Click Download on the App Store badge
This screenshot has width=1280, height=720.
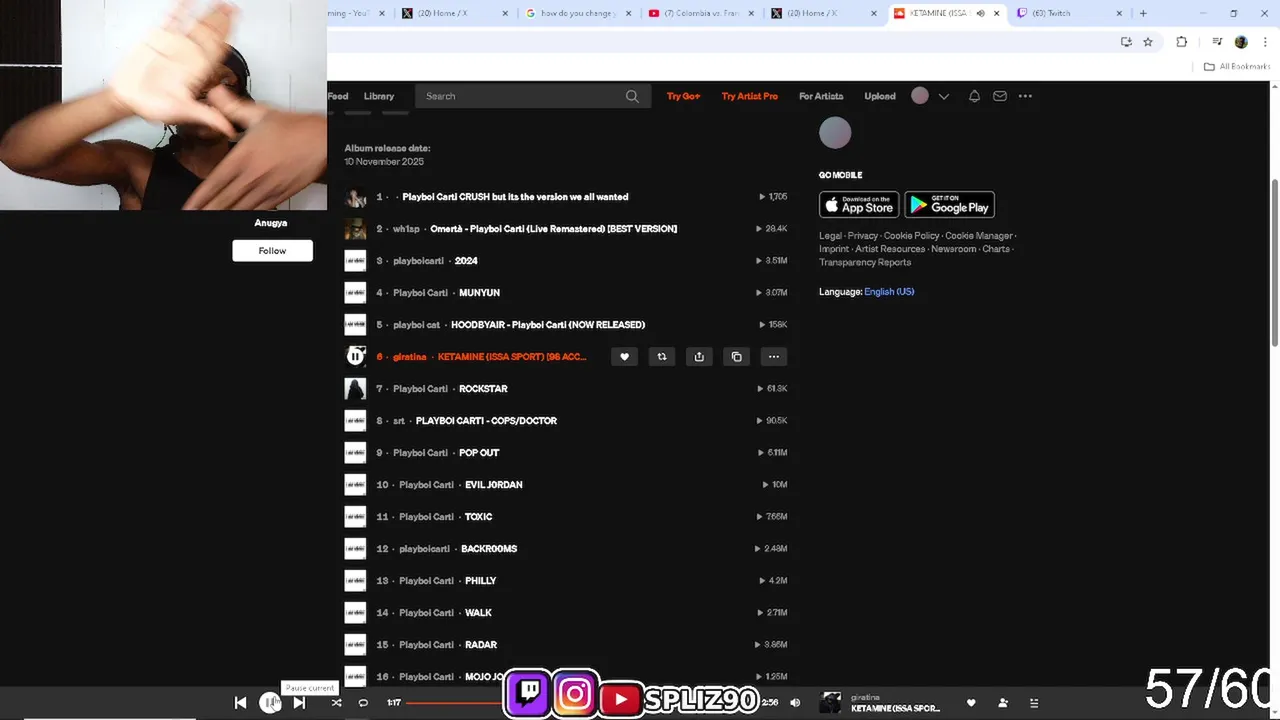859,204
